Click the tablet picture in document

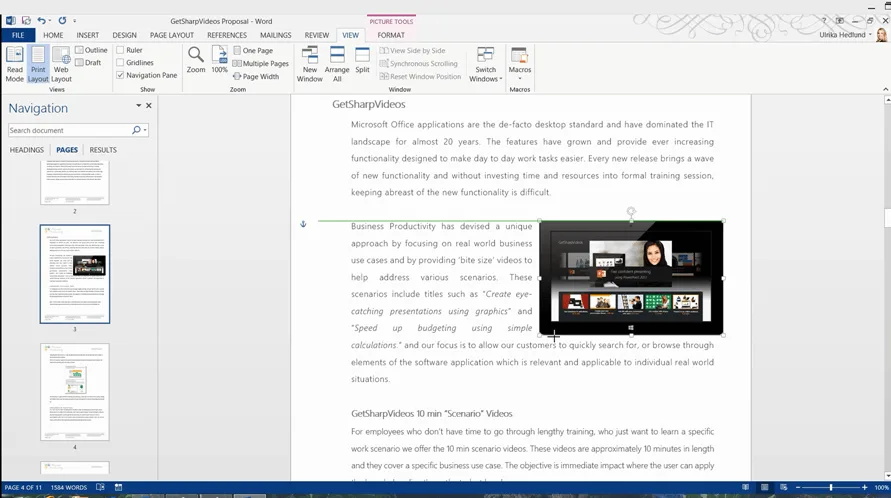coord(631,278)
